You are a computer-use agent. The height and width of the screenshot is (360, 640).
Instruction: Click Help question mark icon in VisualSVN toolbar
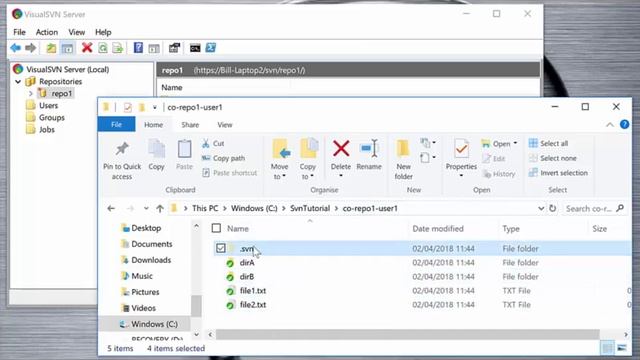(x=138, y=48)
